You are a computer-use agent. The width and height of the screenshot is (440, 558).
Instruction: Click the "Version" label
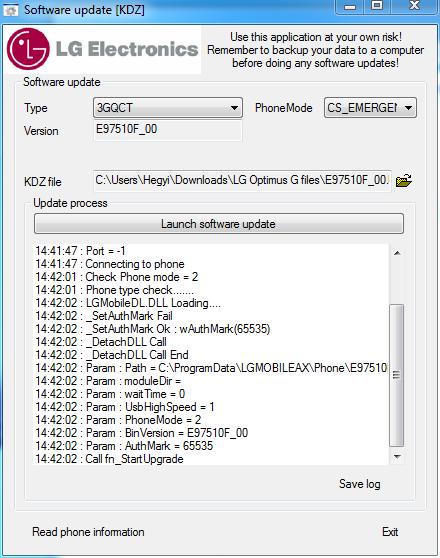[41, 131]
